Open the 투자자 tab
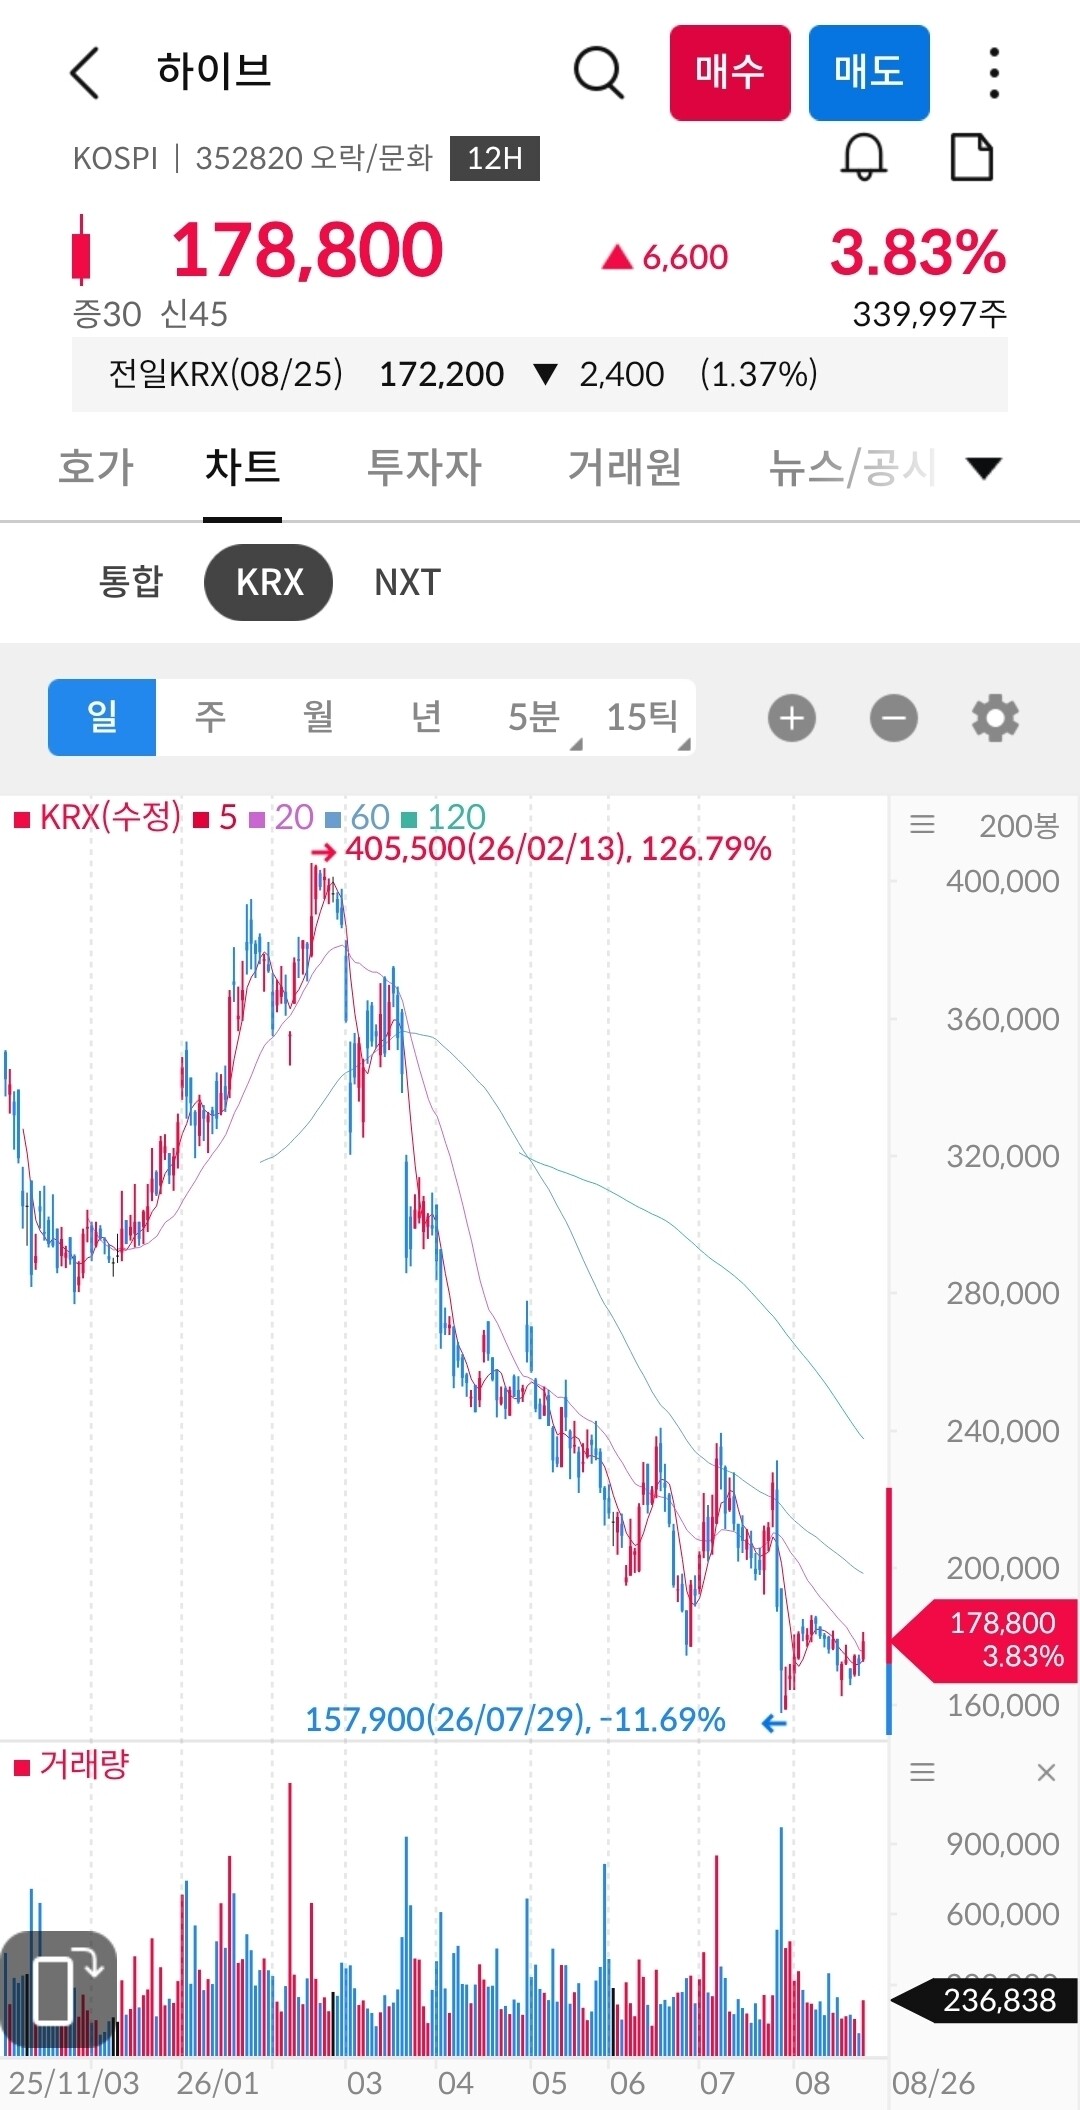The image size is (1080, 2110). pos(424,467)
